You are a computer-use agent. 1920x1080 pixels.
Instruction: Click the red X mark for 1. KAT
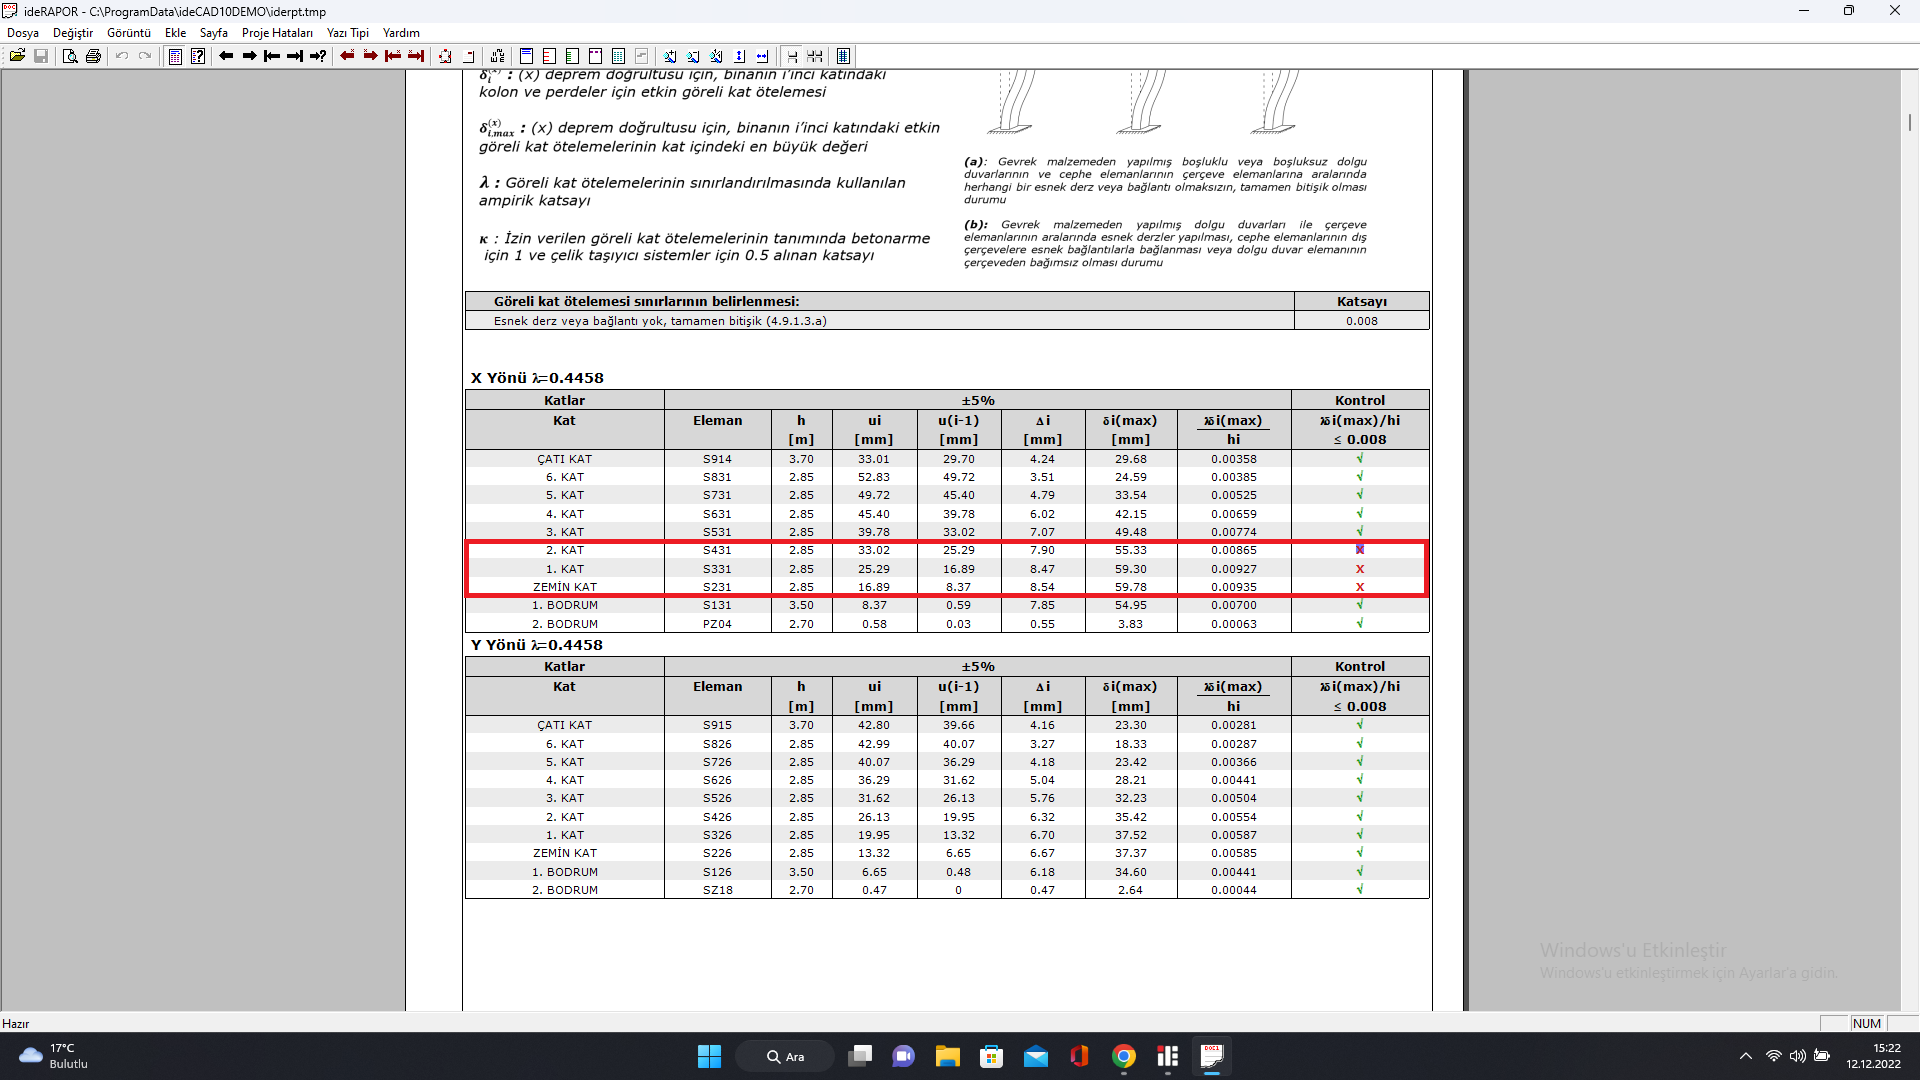click(1360, 569)
